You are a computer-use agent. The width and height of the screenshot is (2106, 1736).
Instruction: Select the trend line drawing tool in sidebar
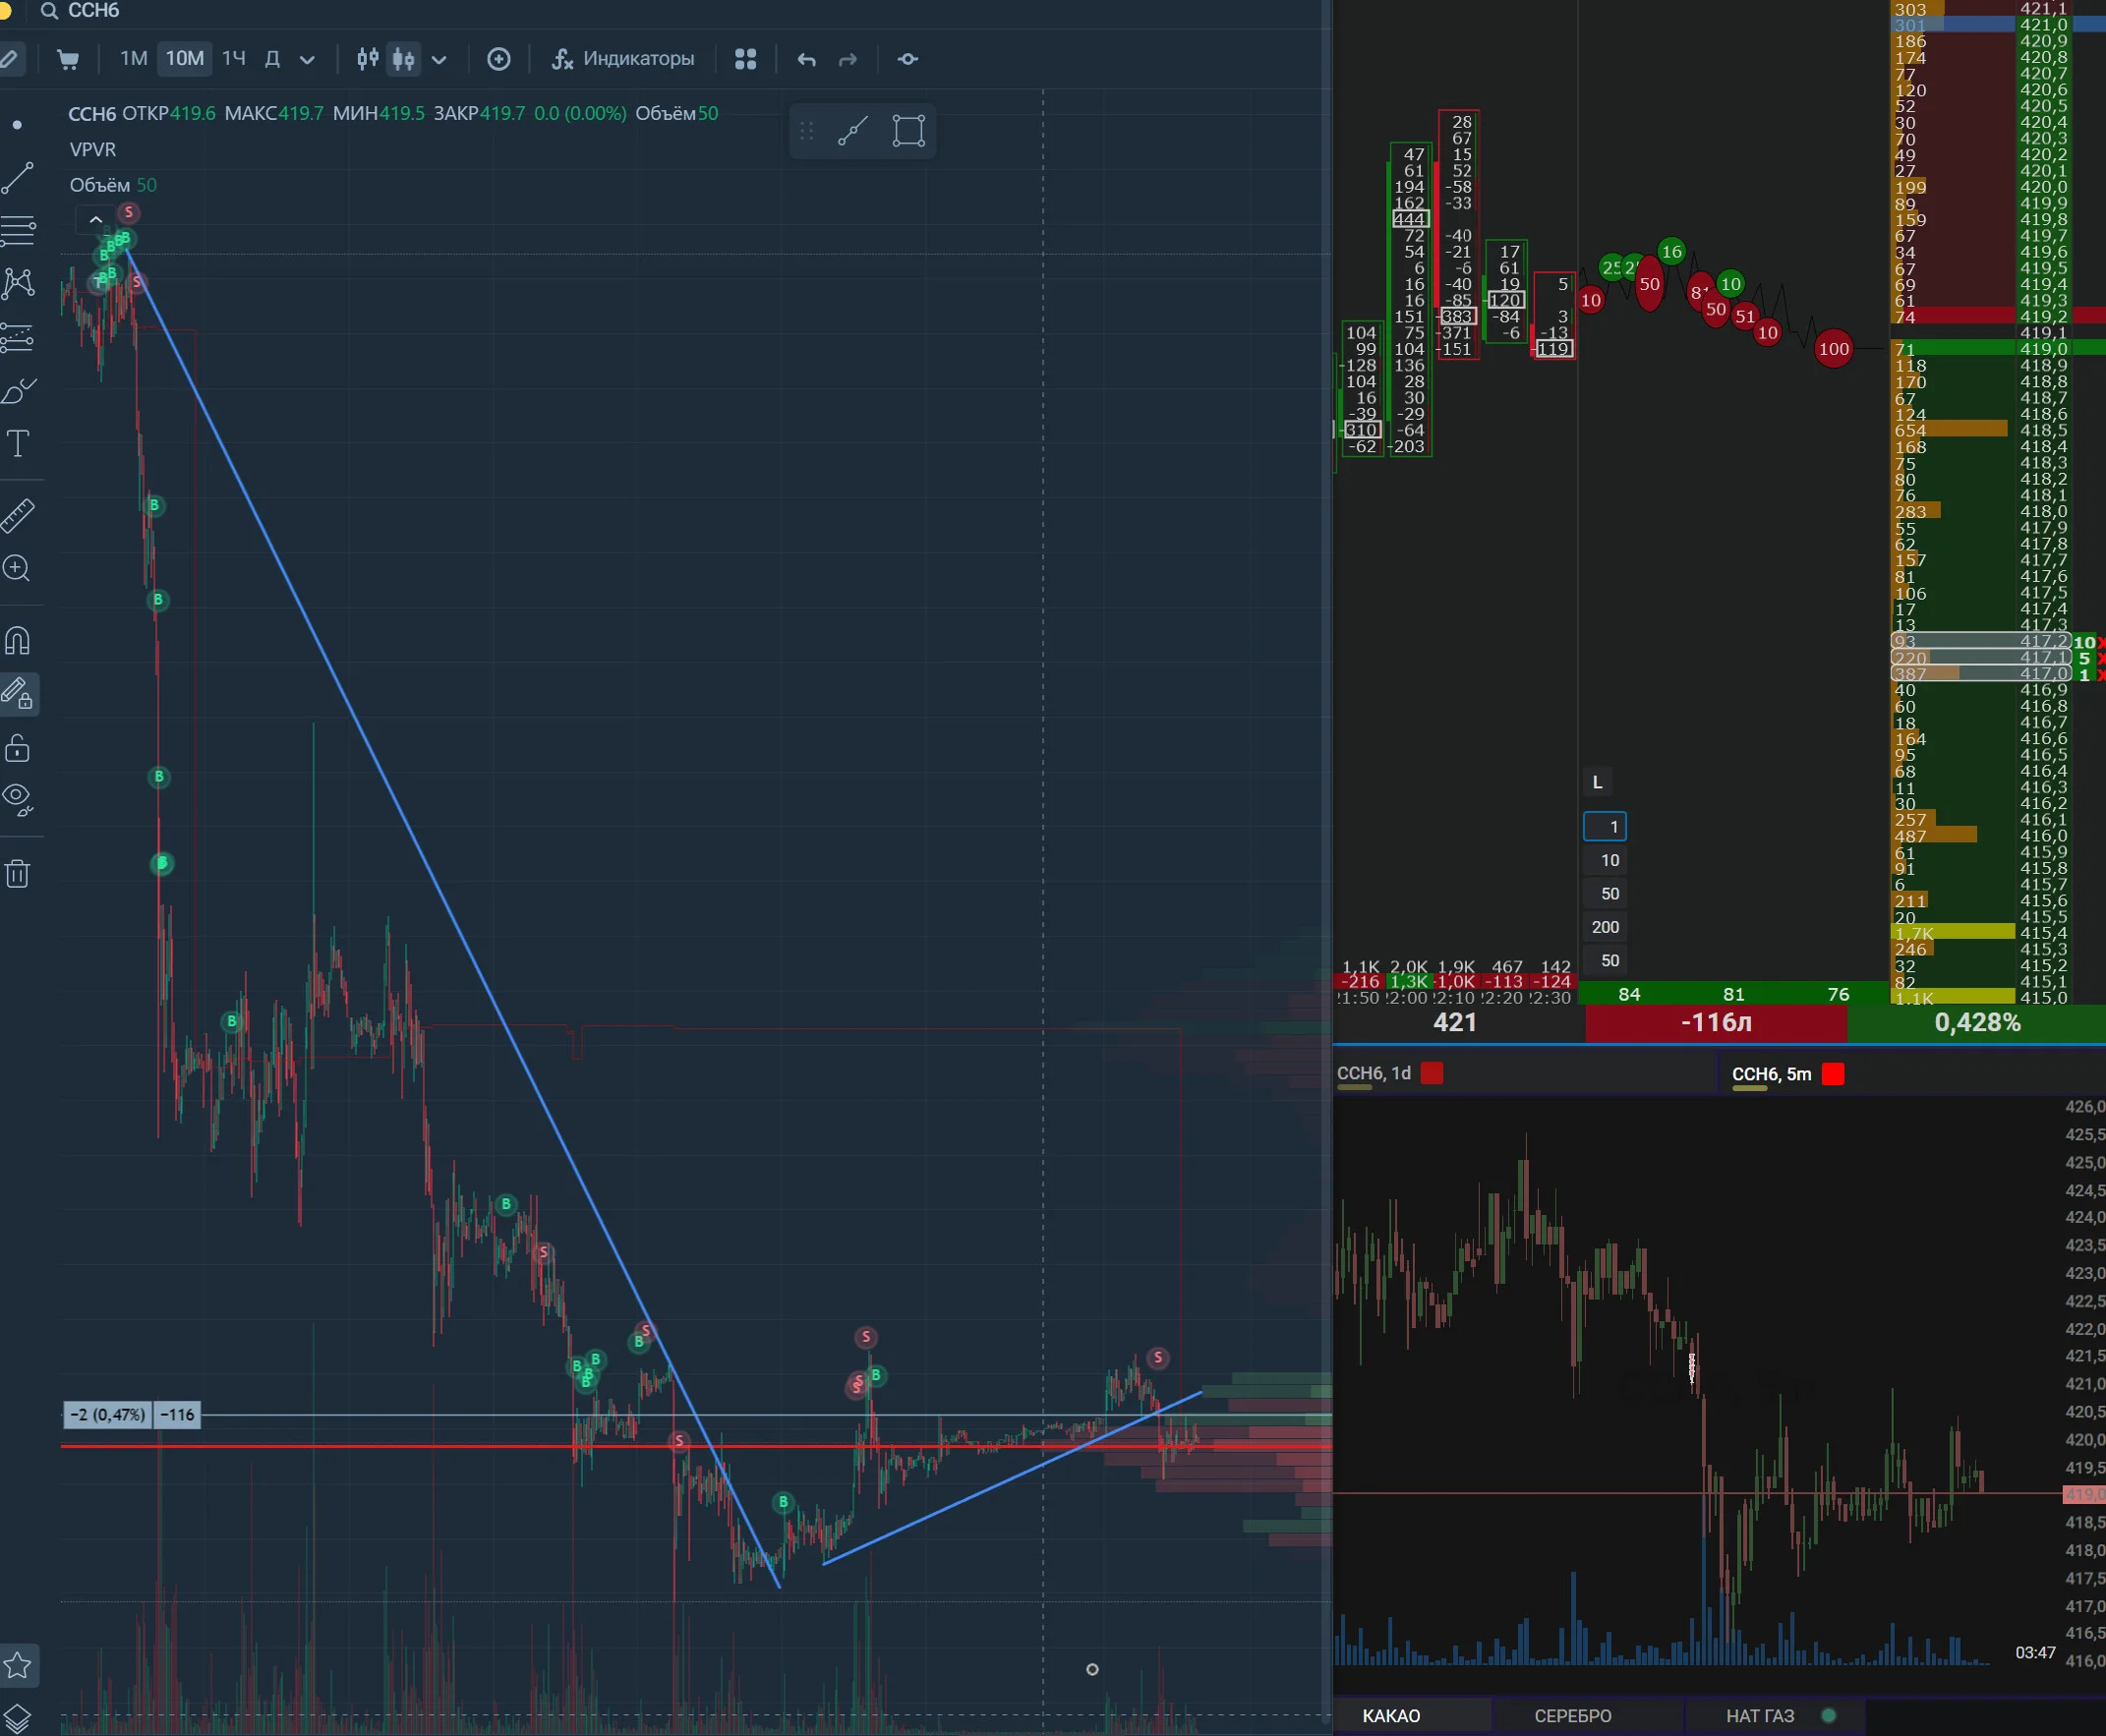click(18, 178)
